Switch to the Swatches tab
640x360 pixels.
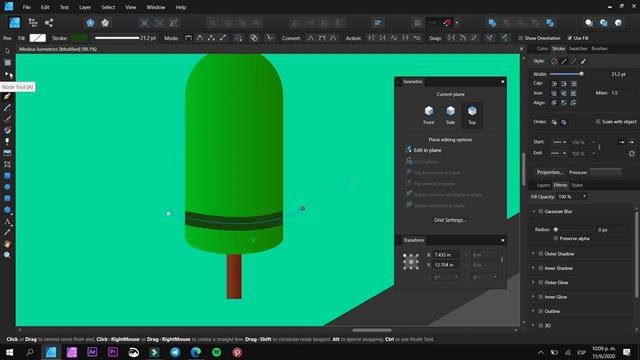(578, 49)
